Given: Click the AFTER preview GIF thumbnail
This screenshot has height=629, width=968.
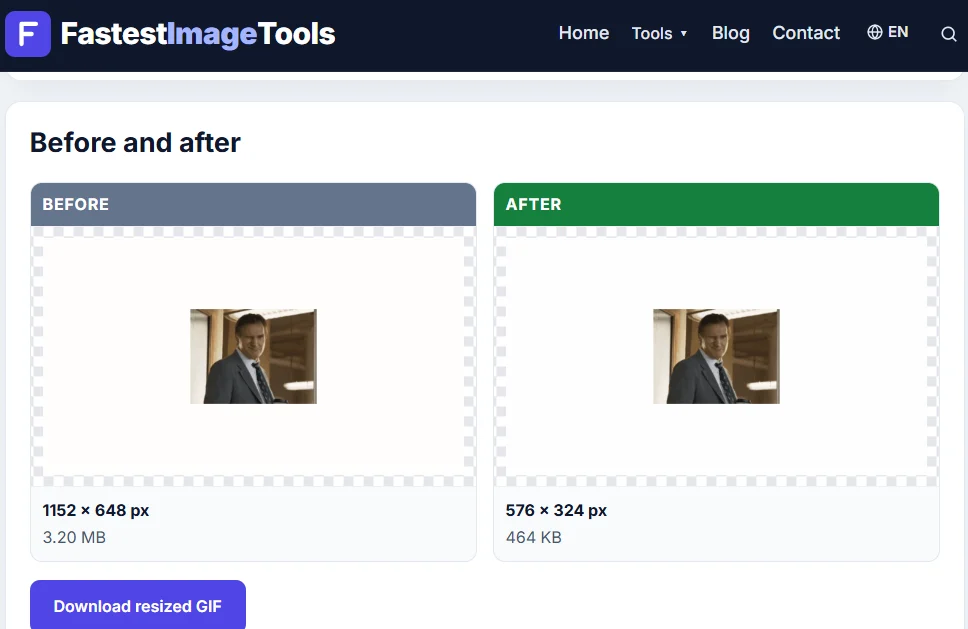Looking at the screenshot, I should point(716,356).
